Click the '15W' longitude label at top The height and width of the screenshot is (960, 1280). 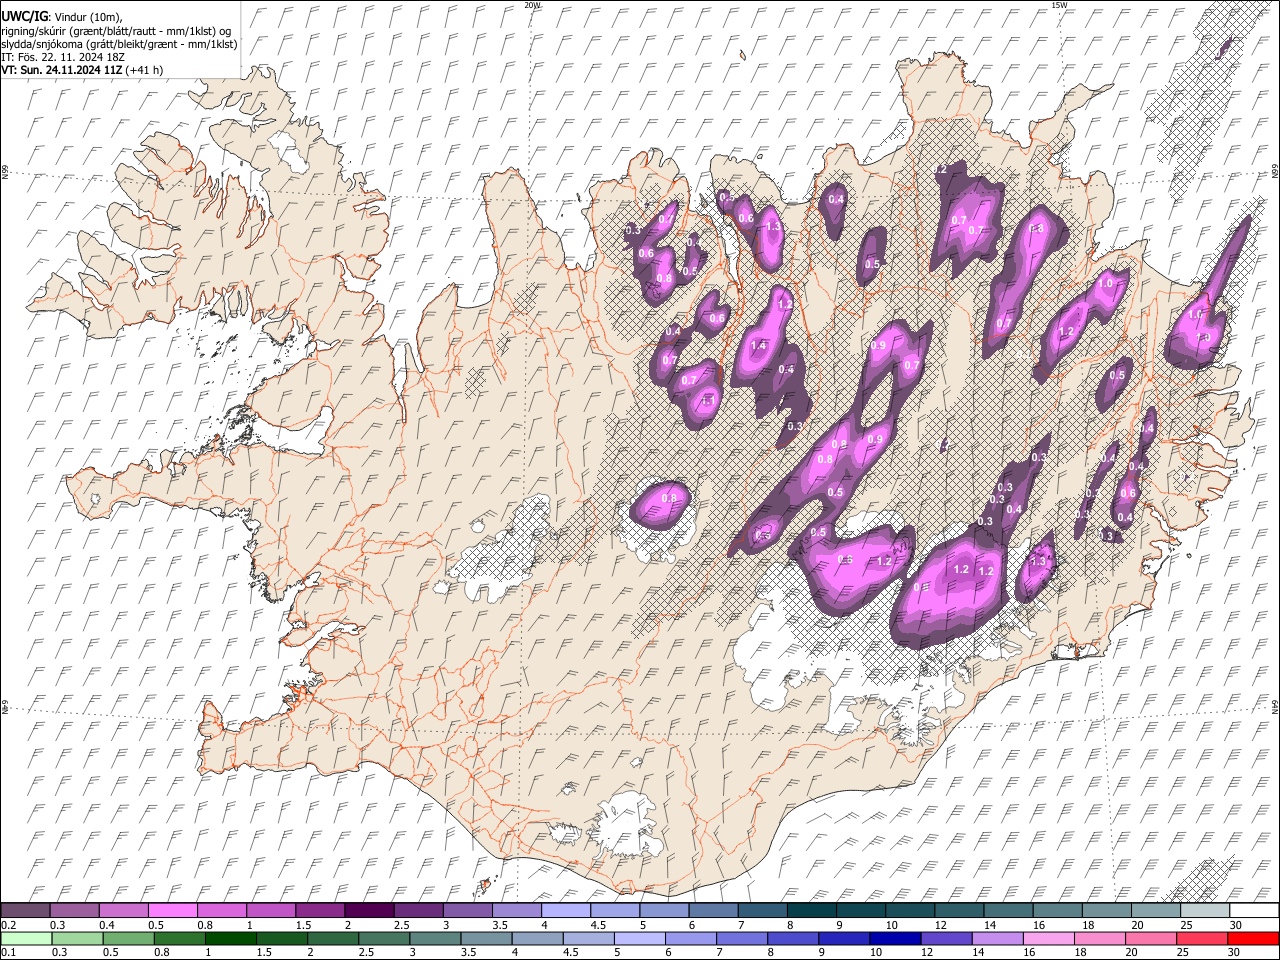(x=1058, y=5)
